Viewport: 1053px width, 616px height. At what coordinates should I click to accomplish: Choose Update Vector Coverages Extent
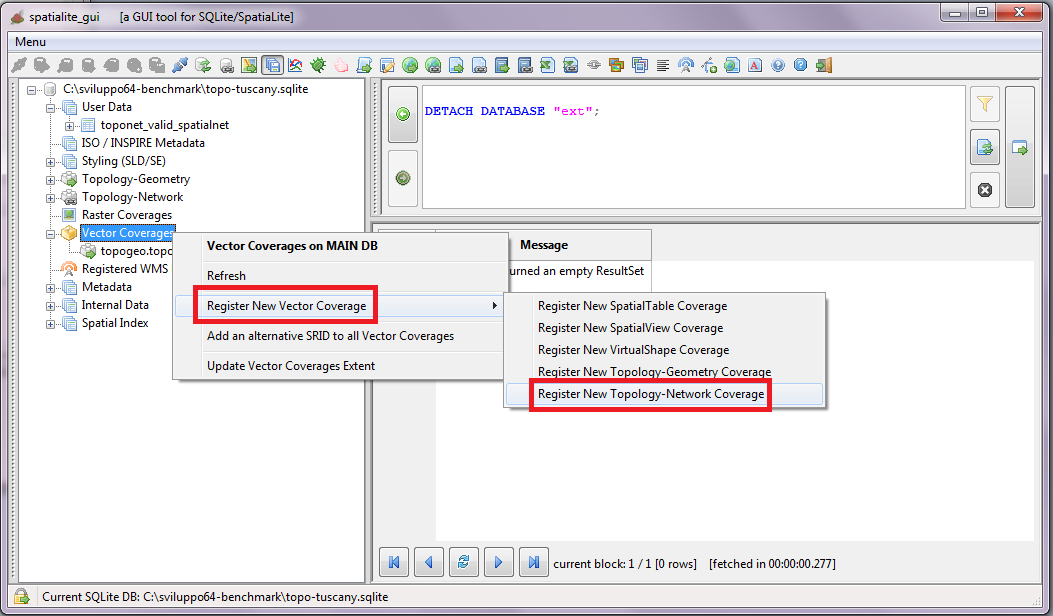tap(339, 366)
